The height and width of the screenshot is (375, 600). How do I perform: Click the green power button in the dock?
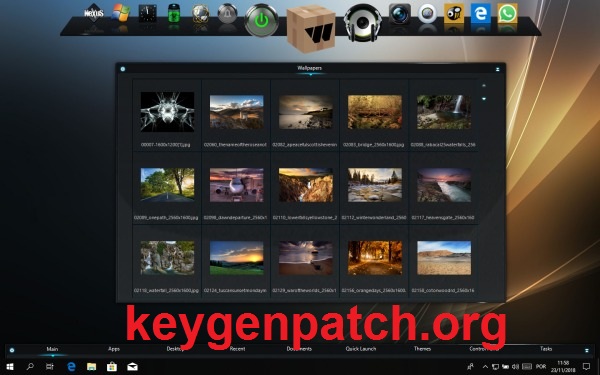click(x=261, y=20)
